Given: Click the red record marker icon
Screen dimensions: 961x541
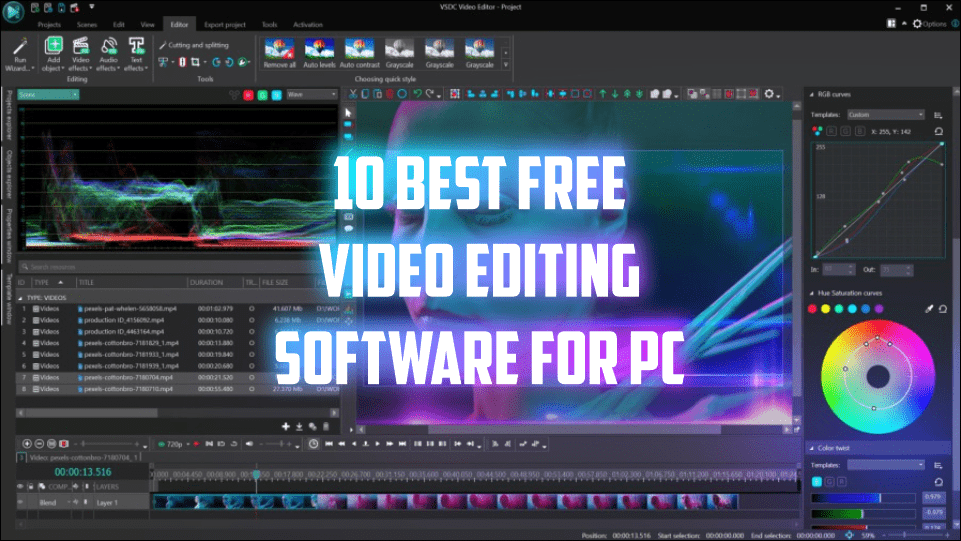Looking at the screenshot, I should (197, 444).
